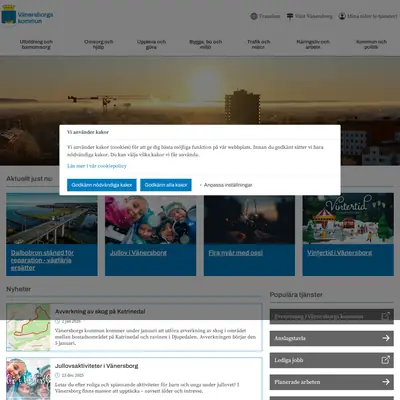The width and height of the screenshot is (400, 400).
Task: Open the Trafik och resor menu
Action: pos(259,44)
